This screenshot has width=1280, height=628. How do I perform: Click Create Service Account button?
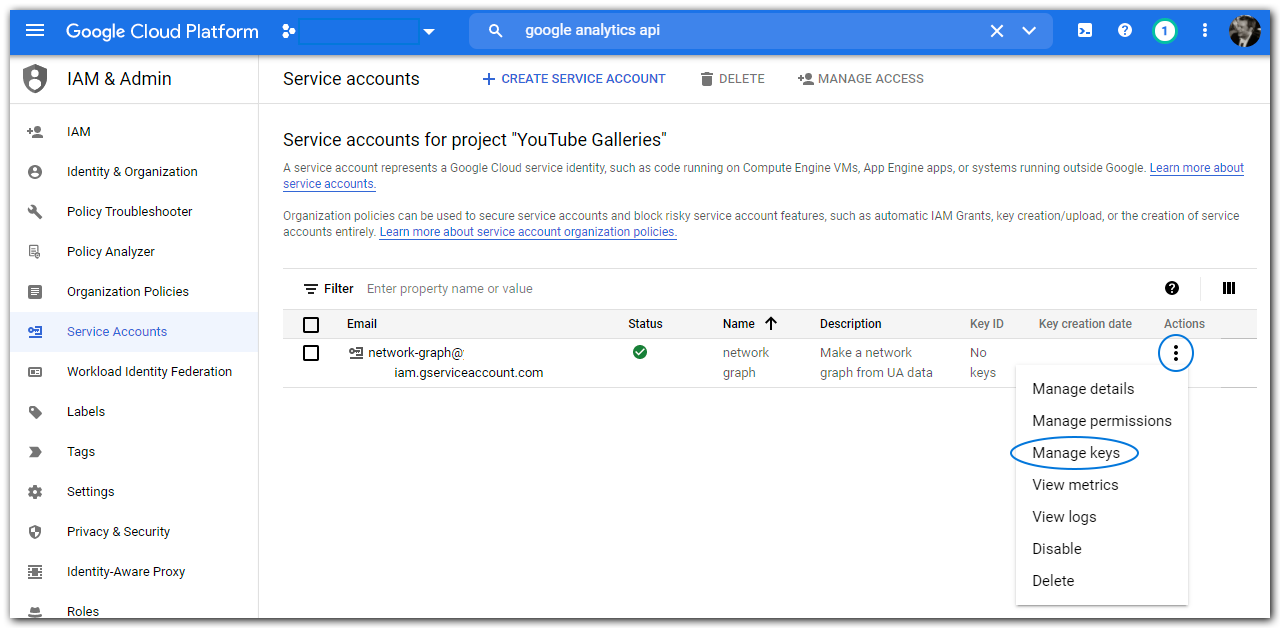pyautogui.click(x=573, y=79)
